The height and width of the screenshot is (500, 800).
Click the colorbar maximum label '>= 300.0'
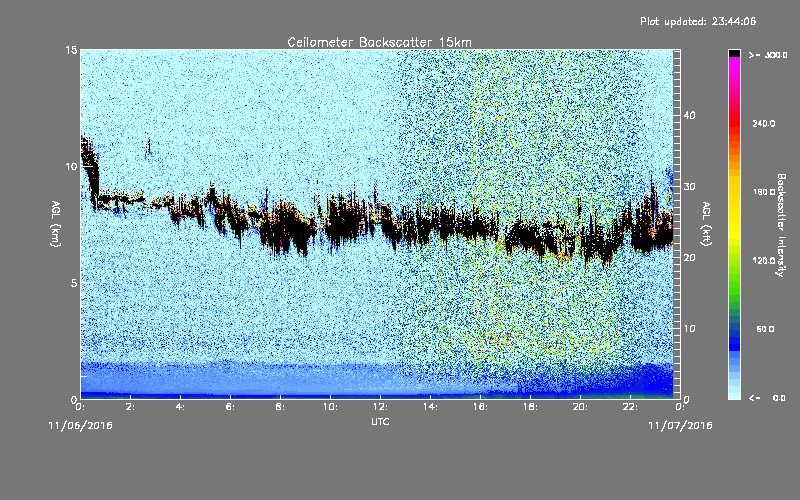768,55
